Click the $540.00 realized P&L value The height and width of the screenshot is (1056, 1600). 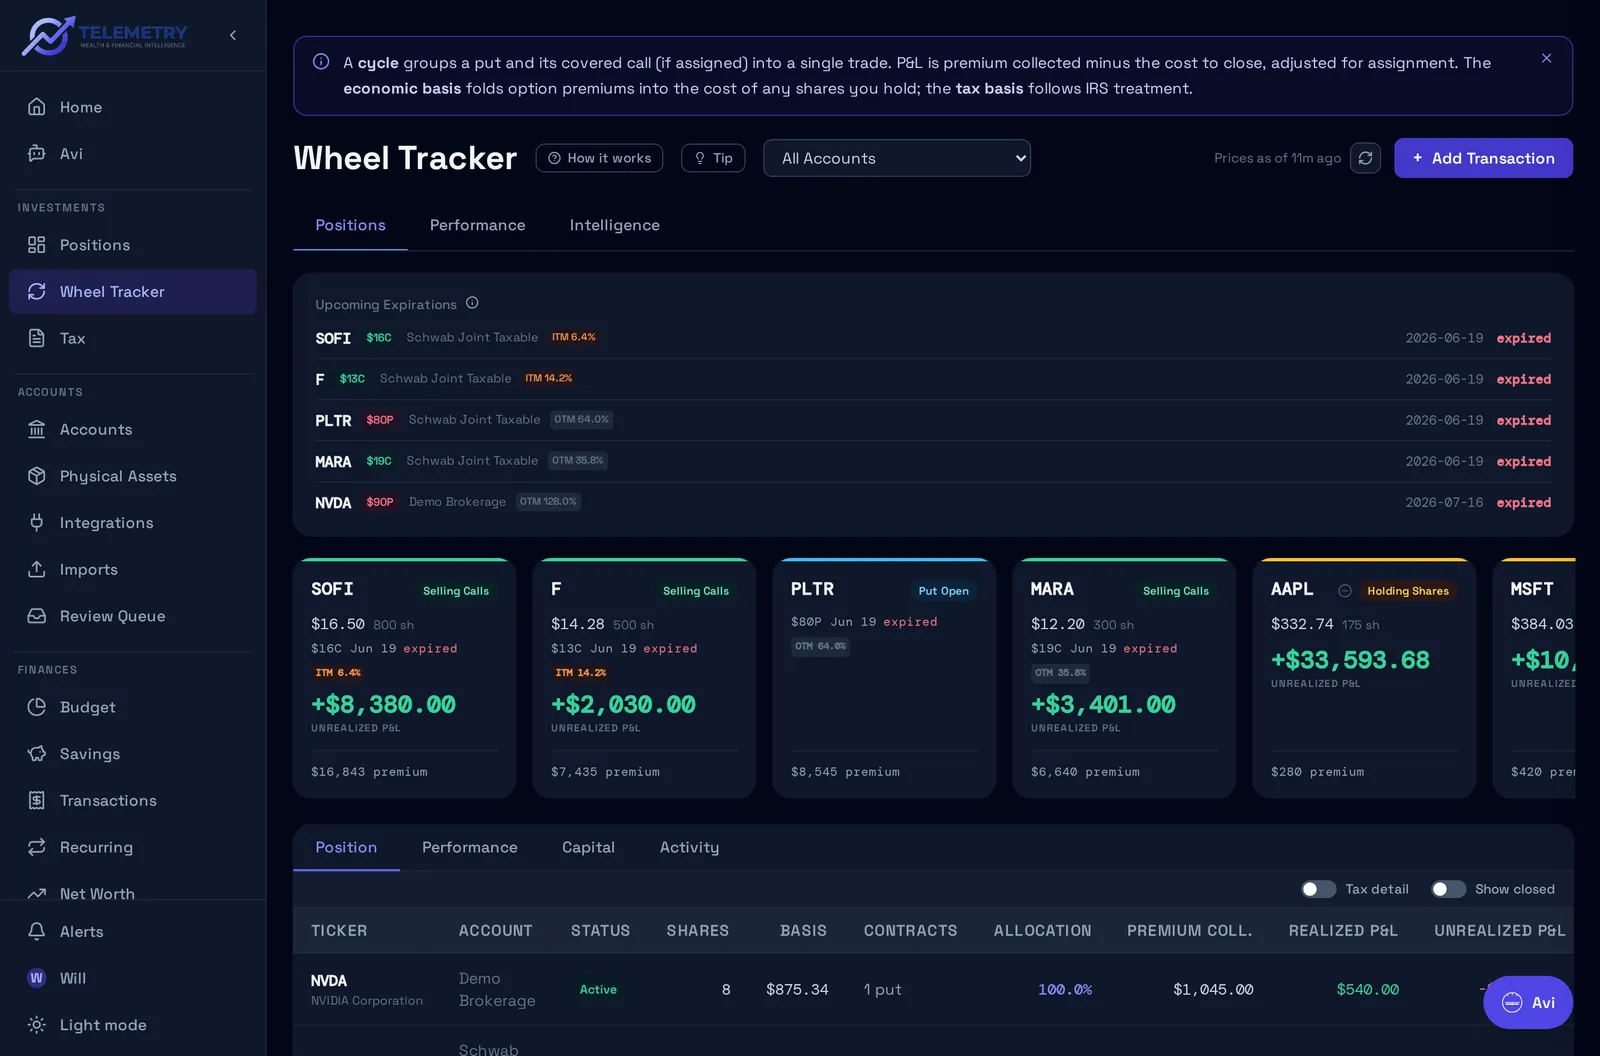point(1368,989)
